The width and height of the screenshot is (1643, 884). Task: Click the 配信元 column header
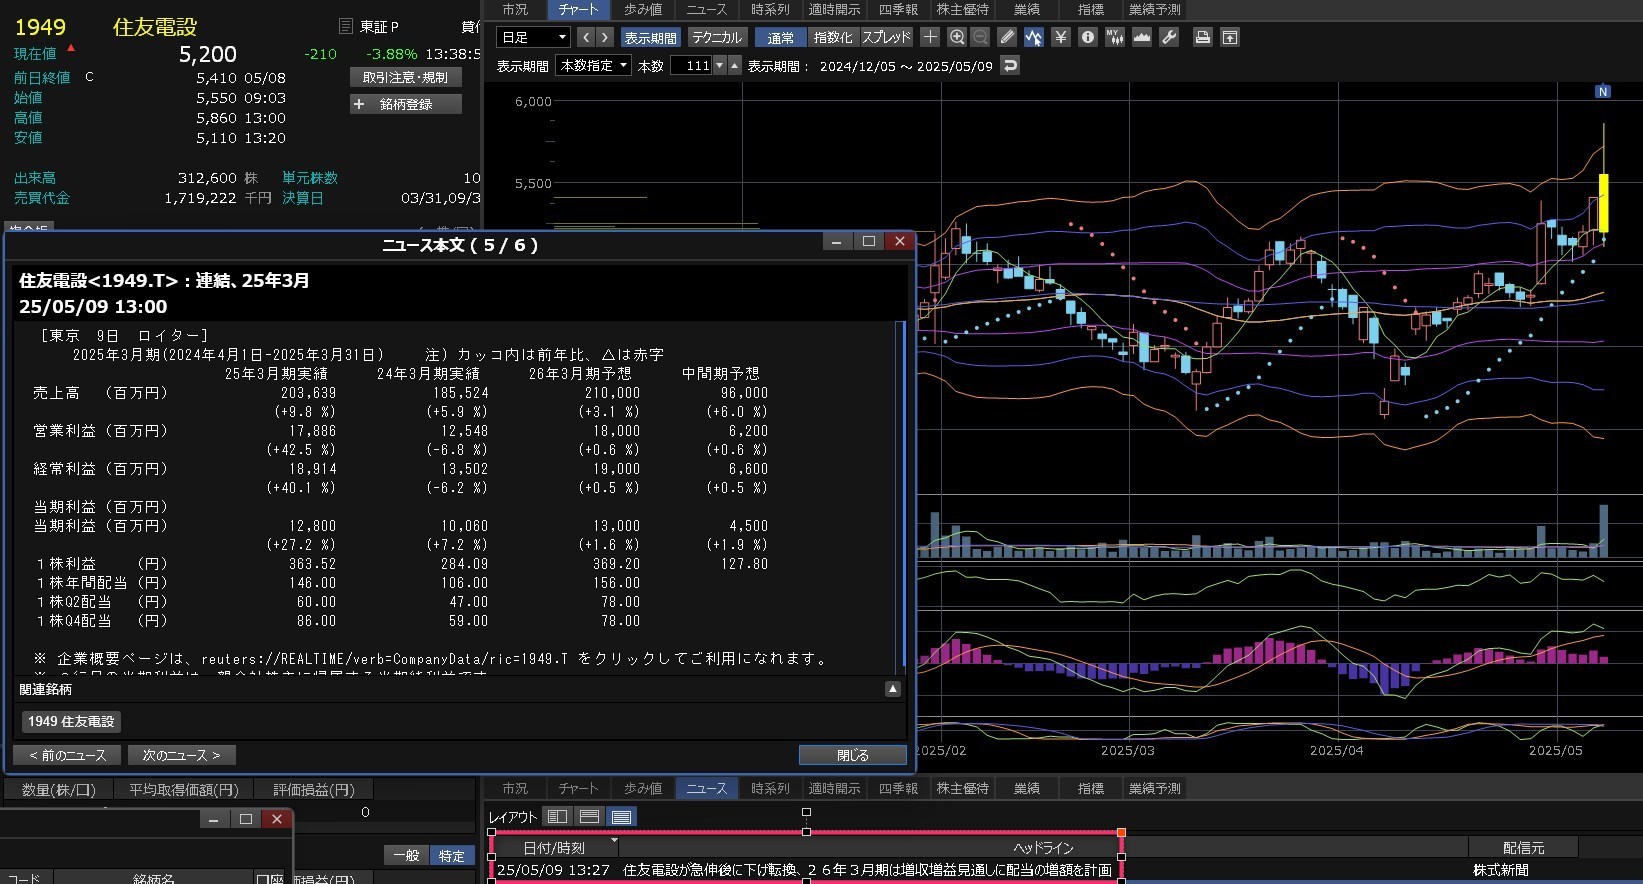1523,847
